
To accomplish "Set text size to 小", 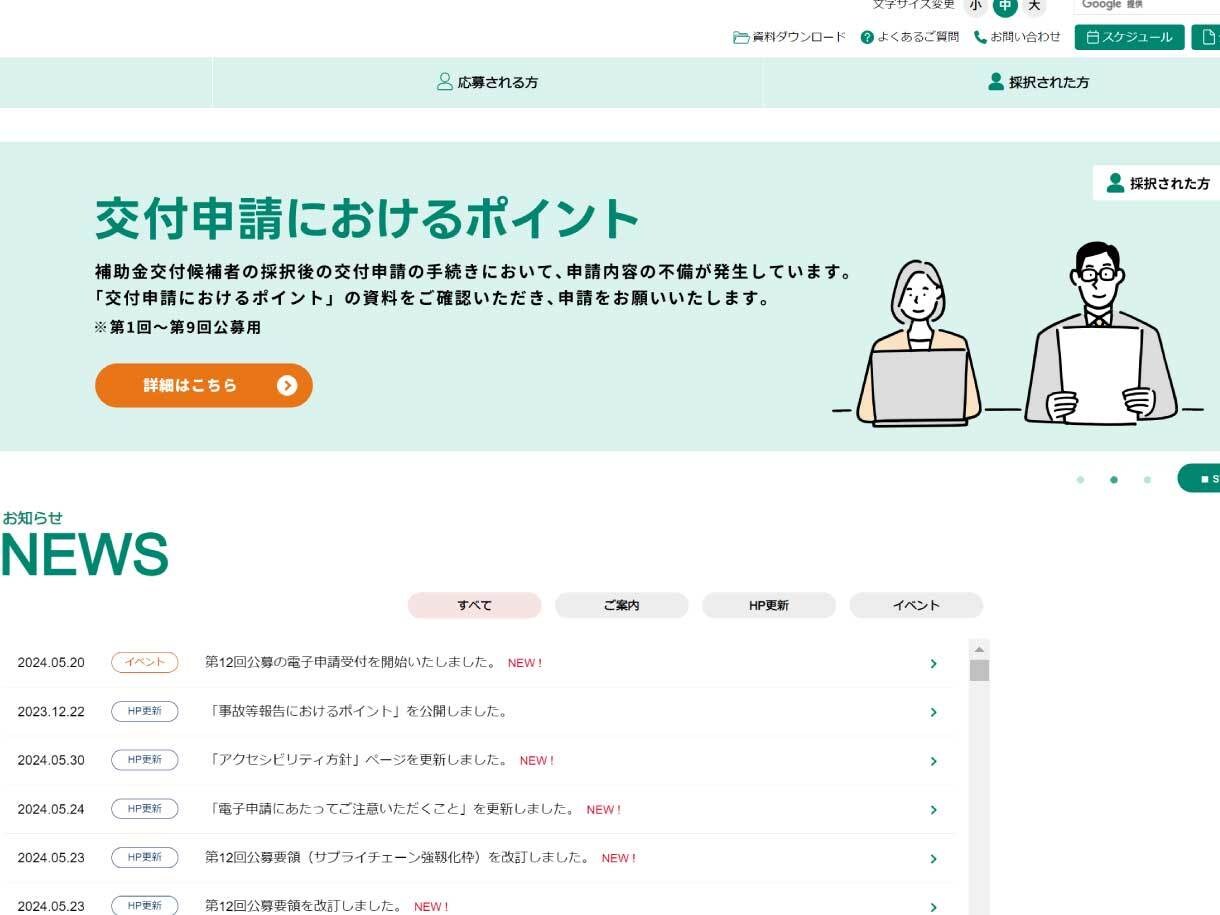I will point(975,6).
